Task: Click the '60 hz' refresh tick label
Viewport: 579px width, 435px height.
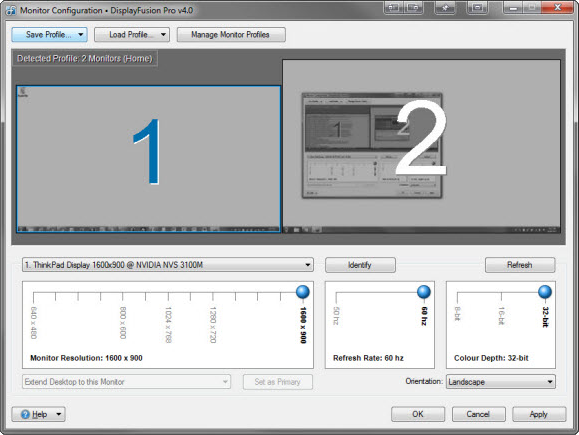Action: point(424,316)
